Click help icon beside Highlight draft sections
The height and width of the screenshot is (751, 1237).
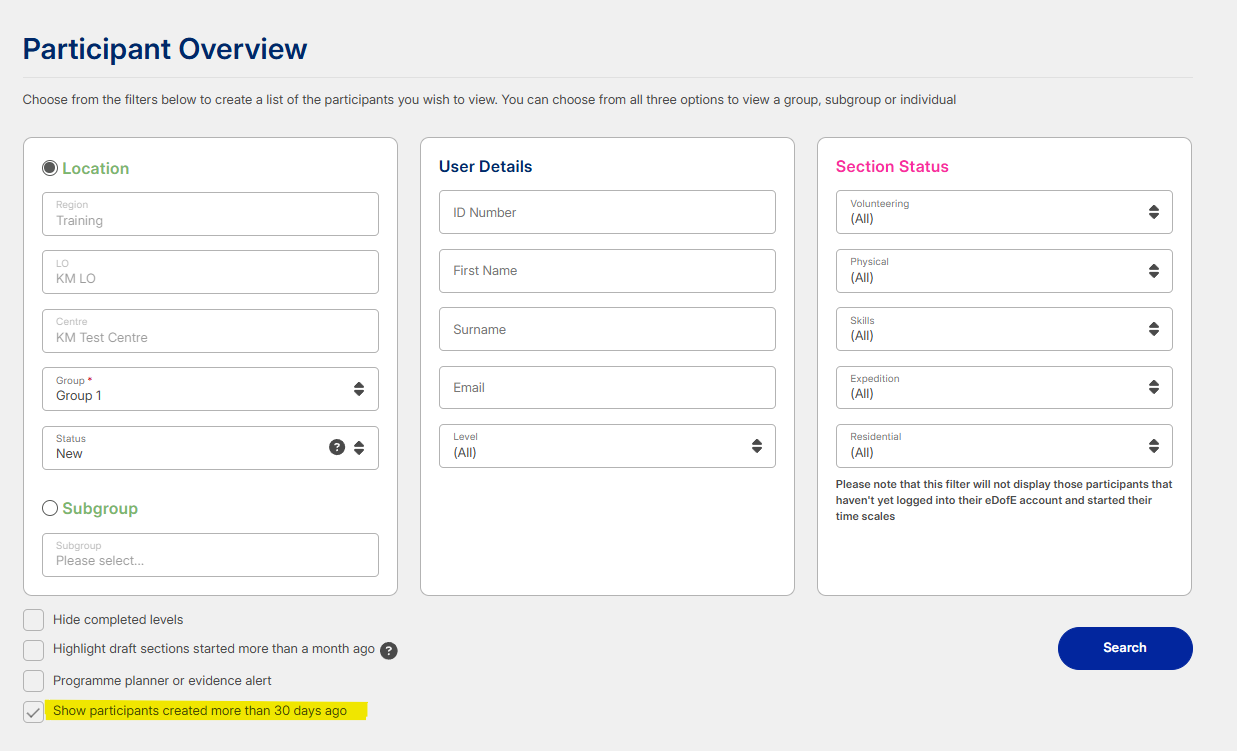389,650
